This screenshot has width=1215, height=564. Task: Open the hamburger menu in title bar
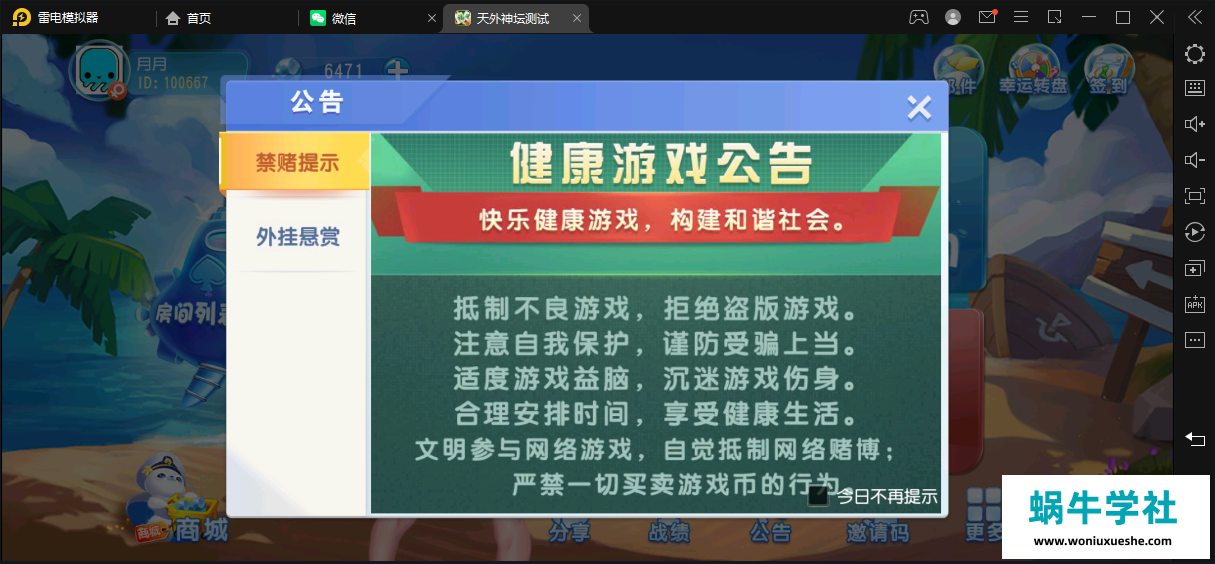tap(1021, 18)
